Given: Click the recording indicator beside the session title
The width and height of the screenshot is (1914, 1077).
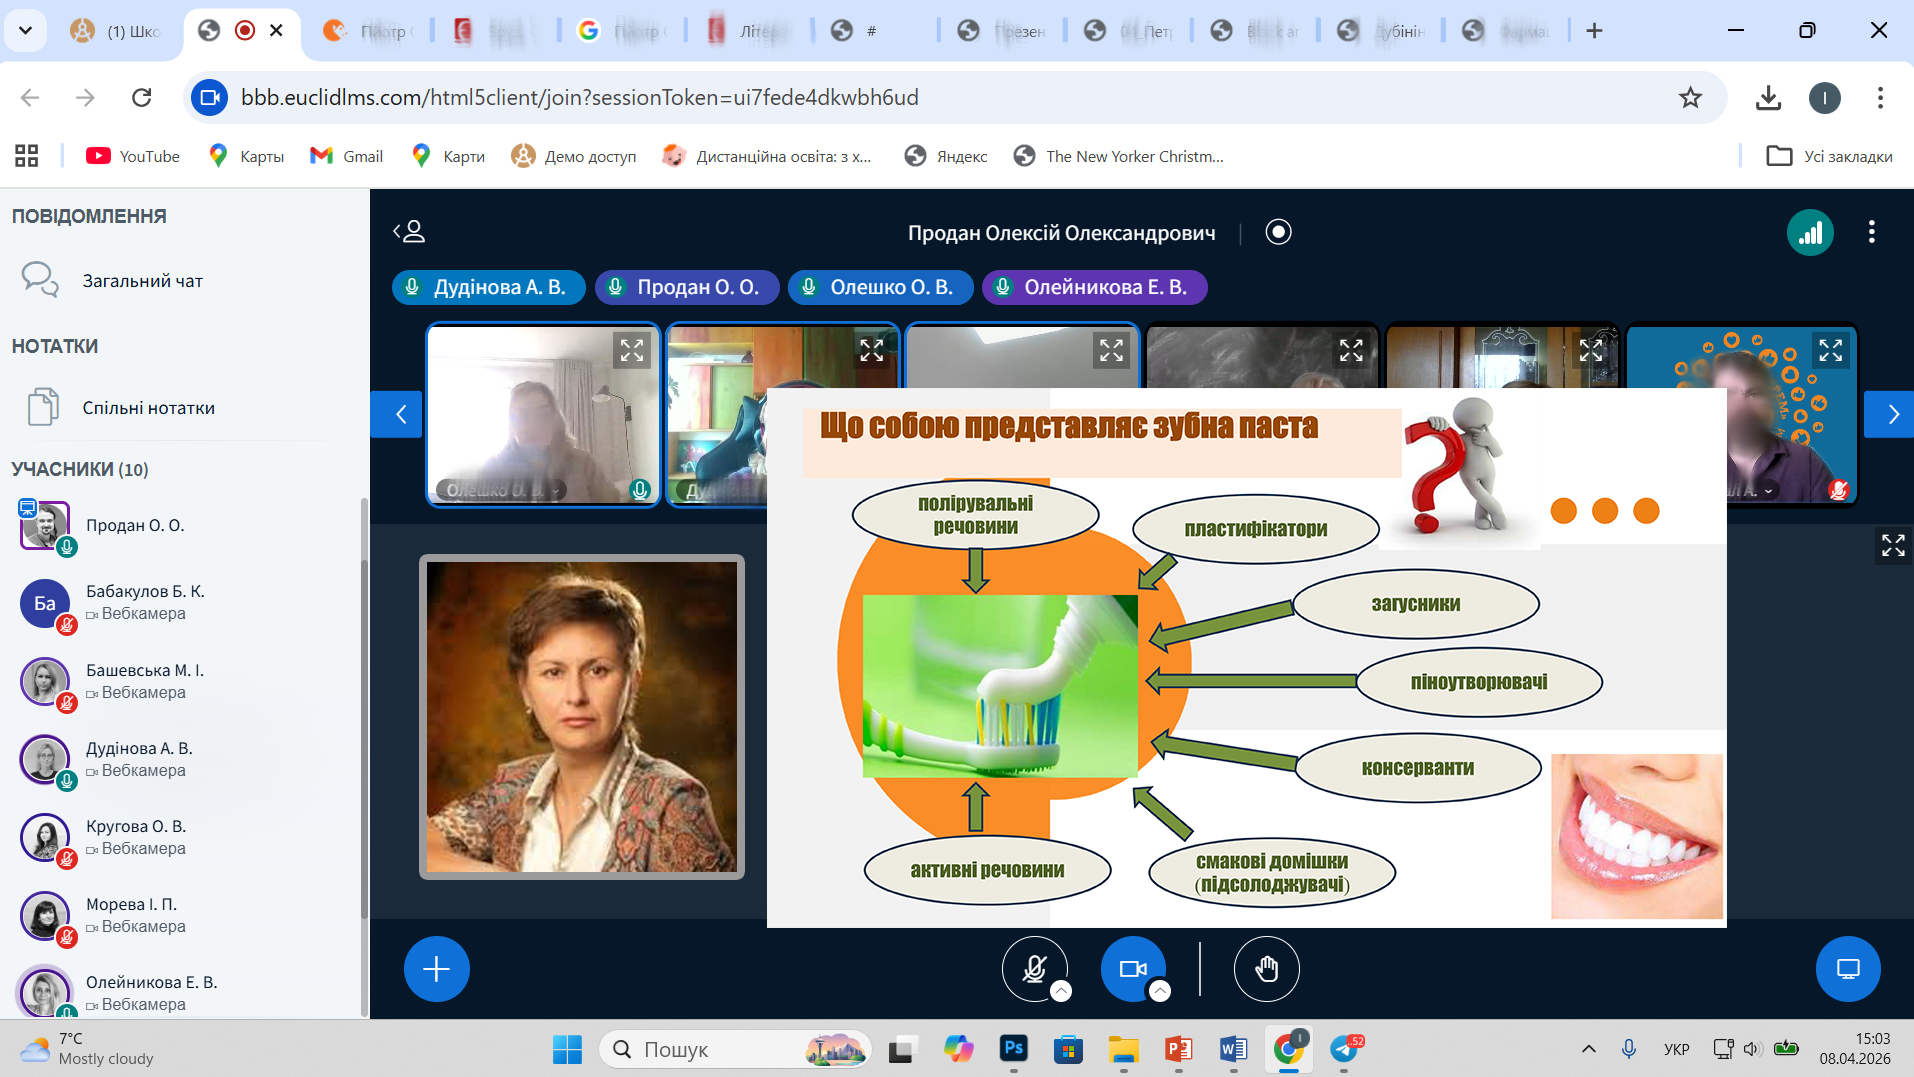Looking at the screenshot, I should pos(1278,233).
